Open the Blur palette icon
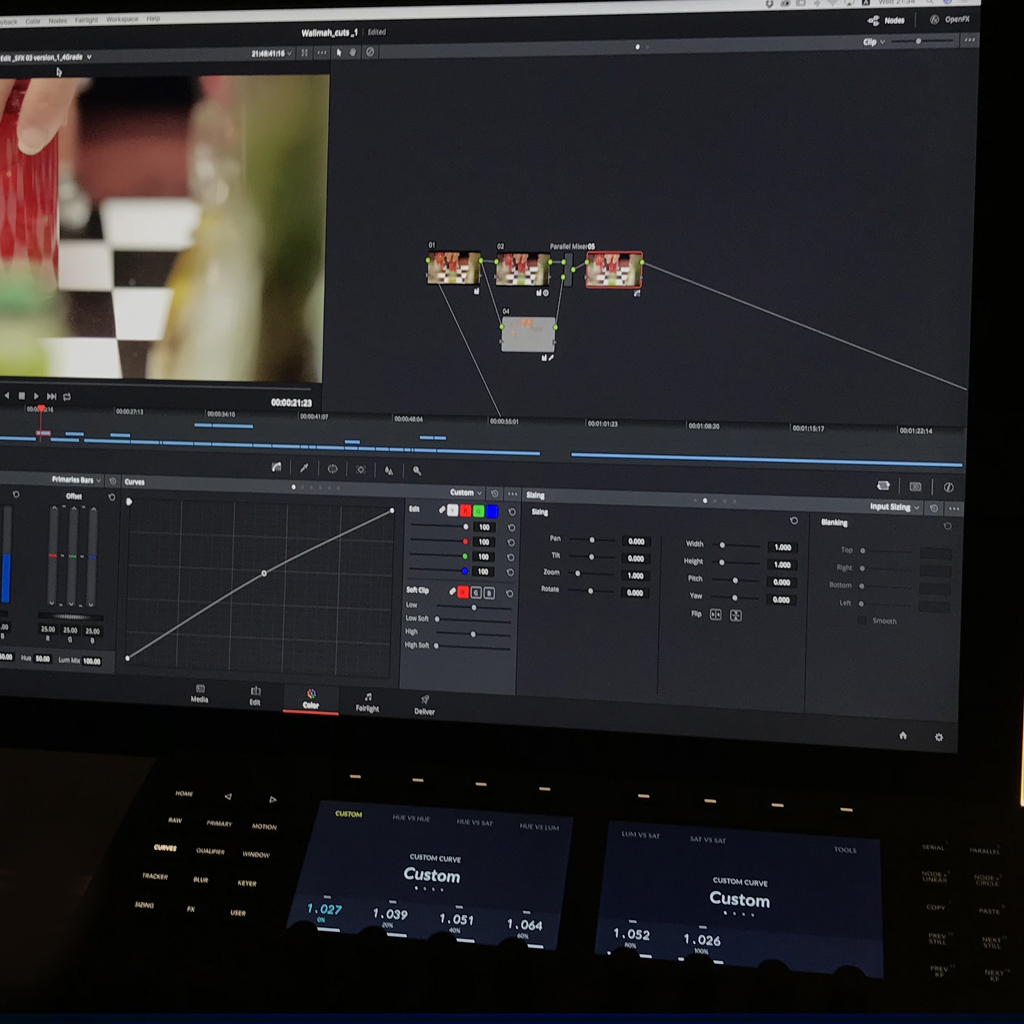Image resolution: width=1024 pixels, height=1024 pixels. pos(389,470)
